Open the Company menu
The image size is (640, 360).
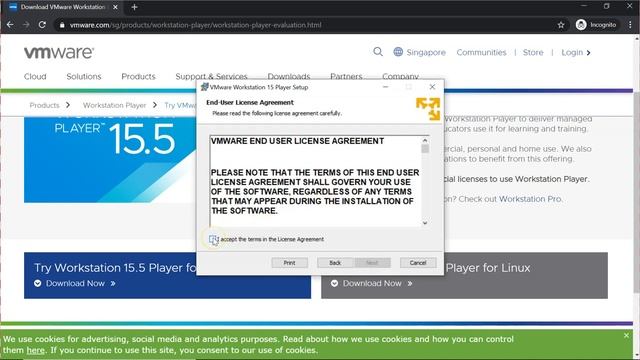(400, 76)
